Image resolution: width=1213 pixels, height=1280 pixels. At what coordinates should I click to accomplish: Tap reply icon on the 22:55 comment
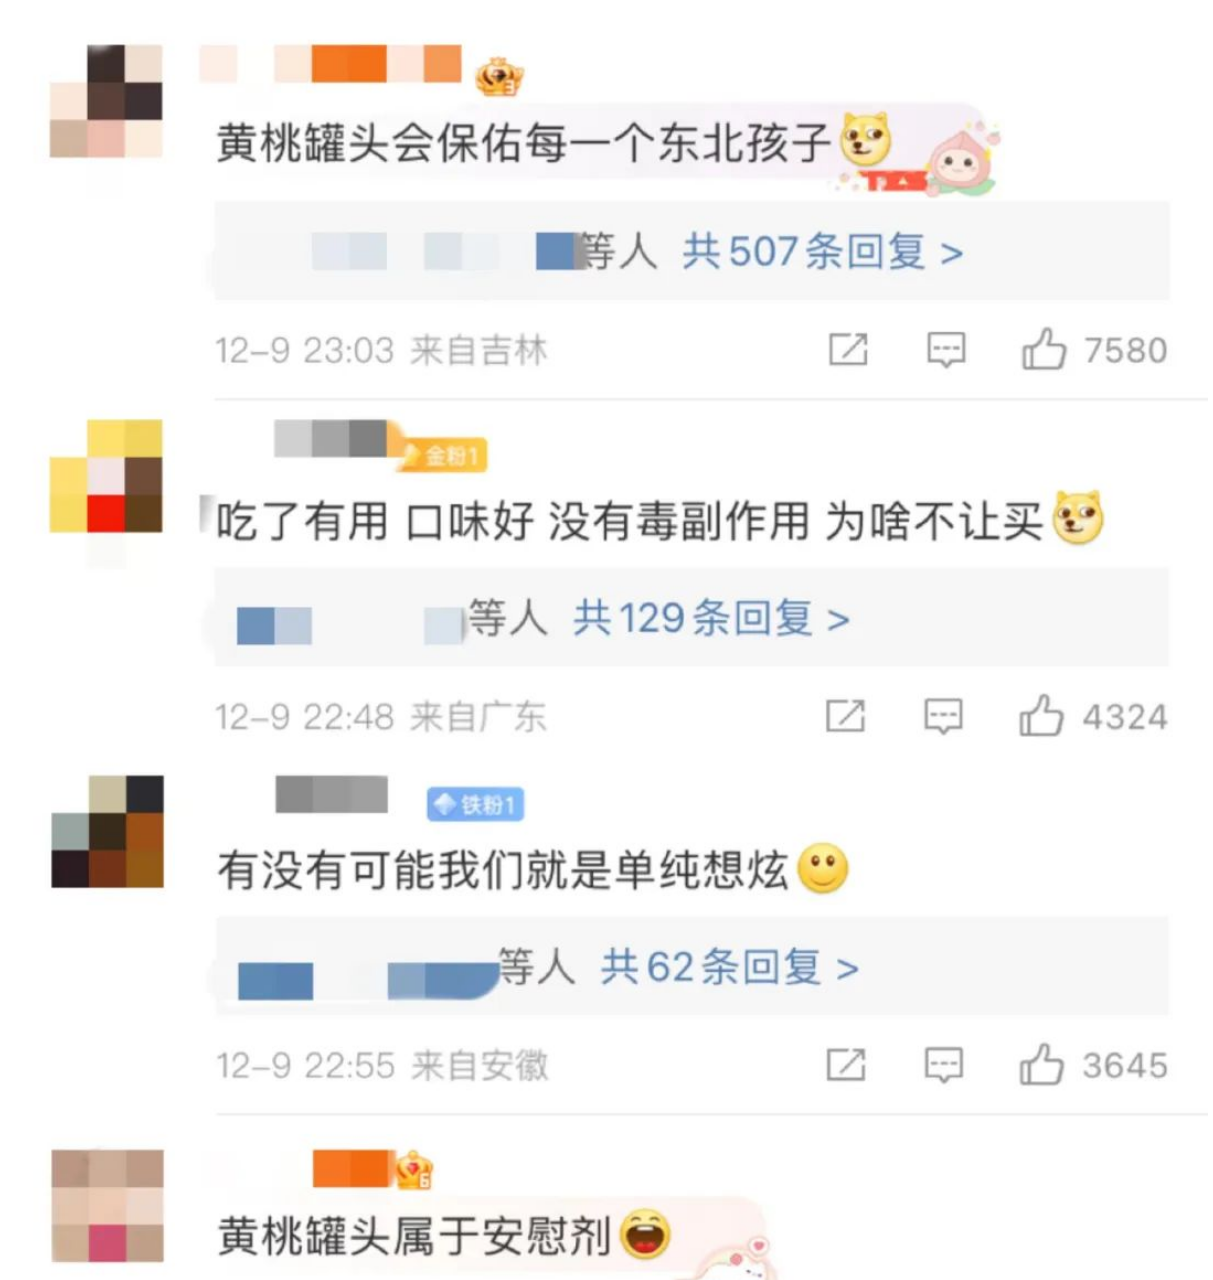tap(943, 1066)
